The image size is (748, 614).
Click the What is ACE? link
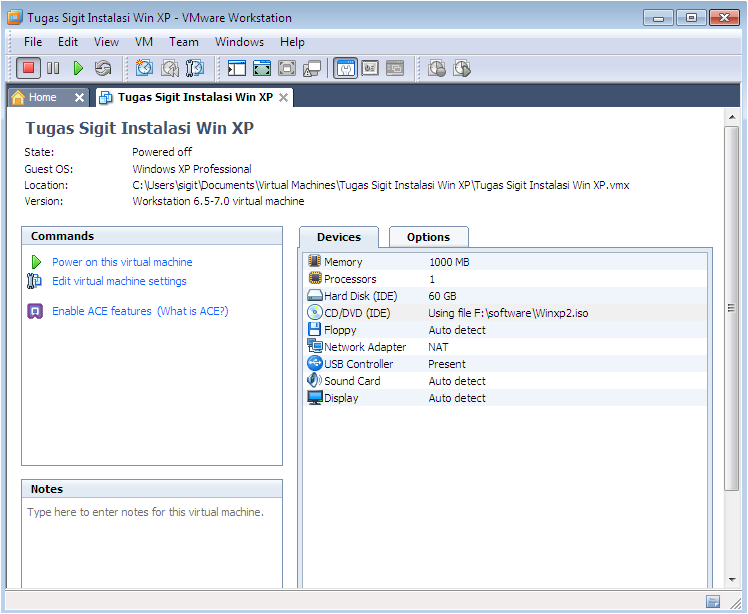(x=193, y=311)
